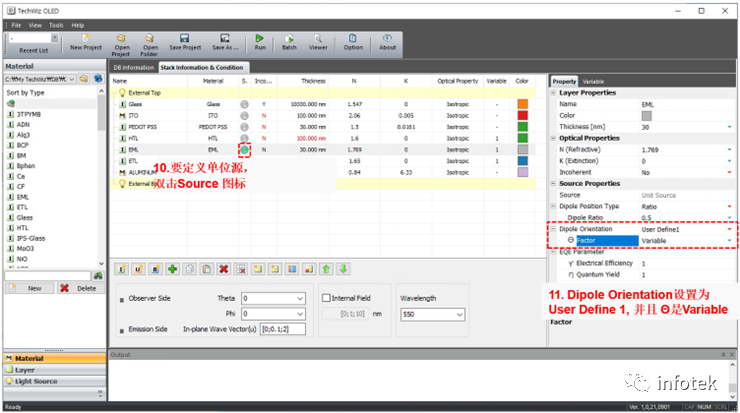The height and width of the screenshot is (413, 740).
Task: Collapse the Optical Properties section
Action: [553, 138]
